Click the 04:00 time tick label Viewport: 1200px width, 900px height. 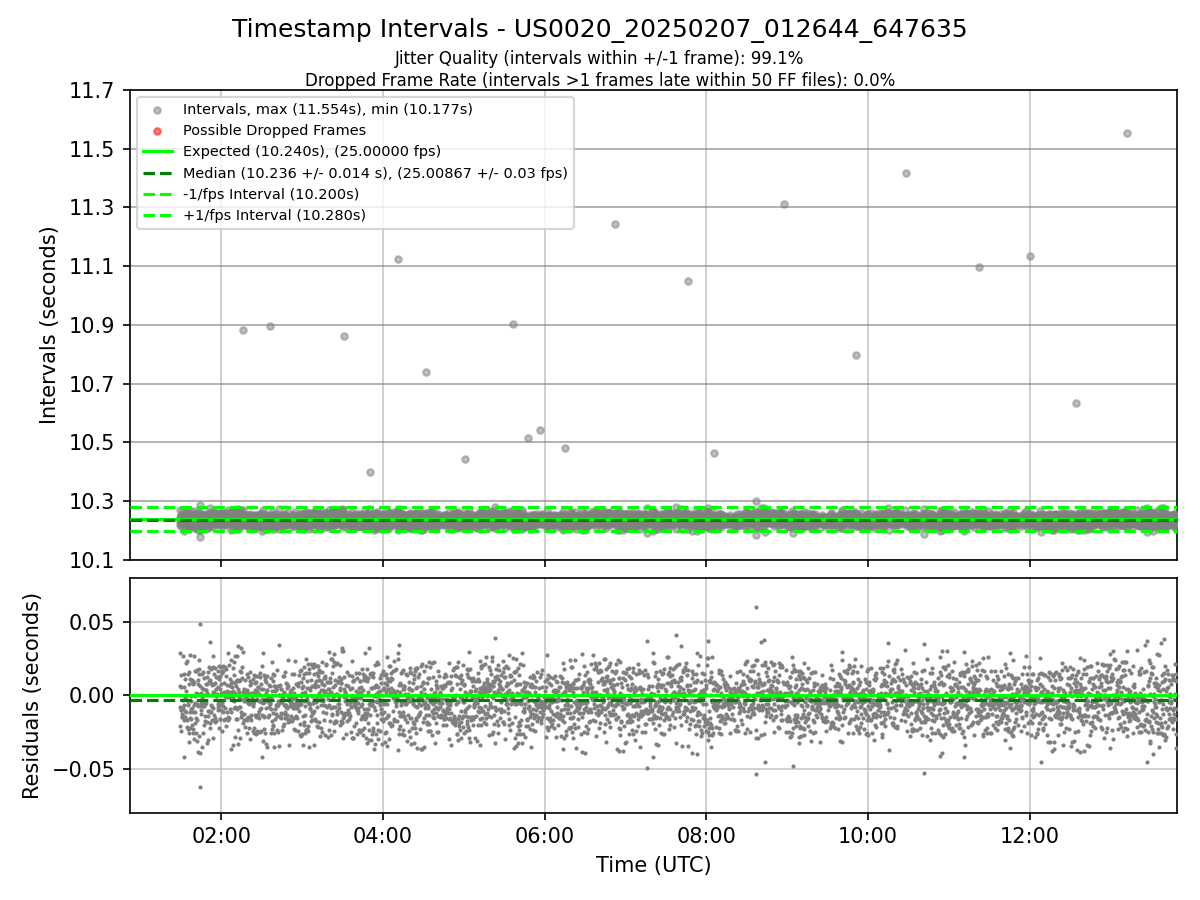click(x=383, y=835)
